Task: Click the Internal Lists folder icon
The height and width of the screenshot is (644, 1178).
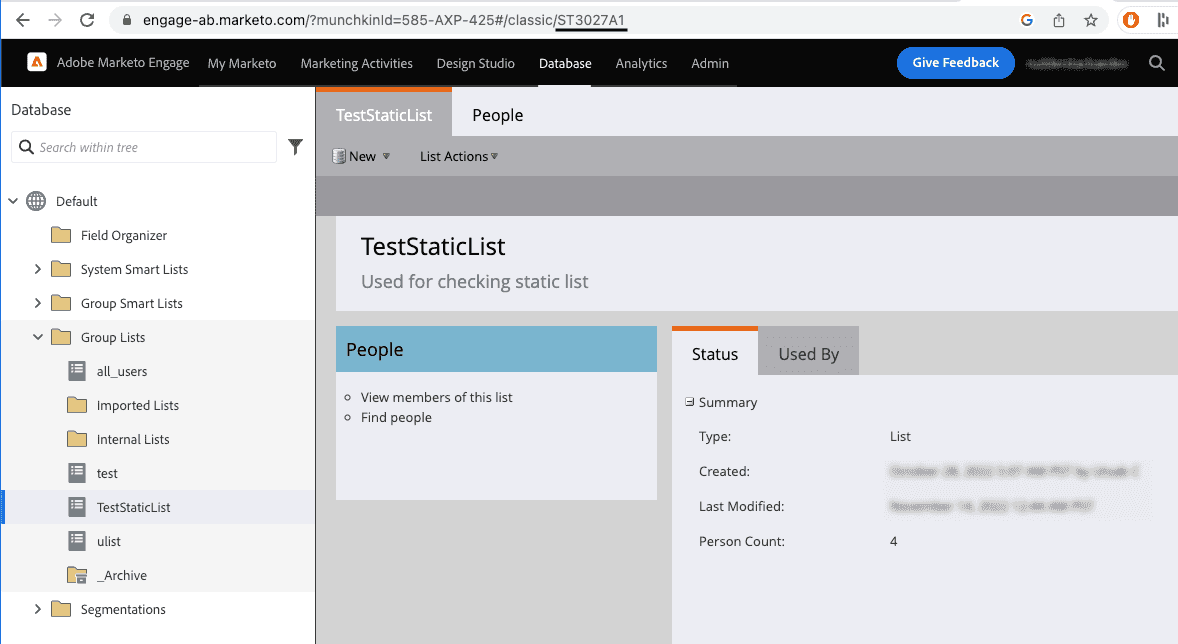Action: (77, 439)
